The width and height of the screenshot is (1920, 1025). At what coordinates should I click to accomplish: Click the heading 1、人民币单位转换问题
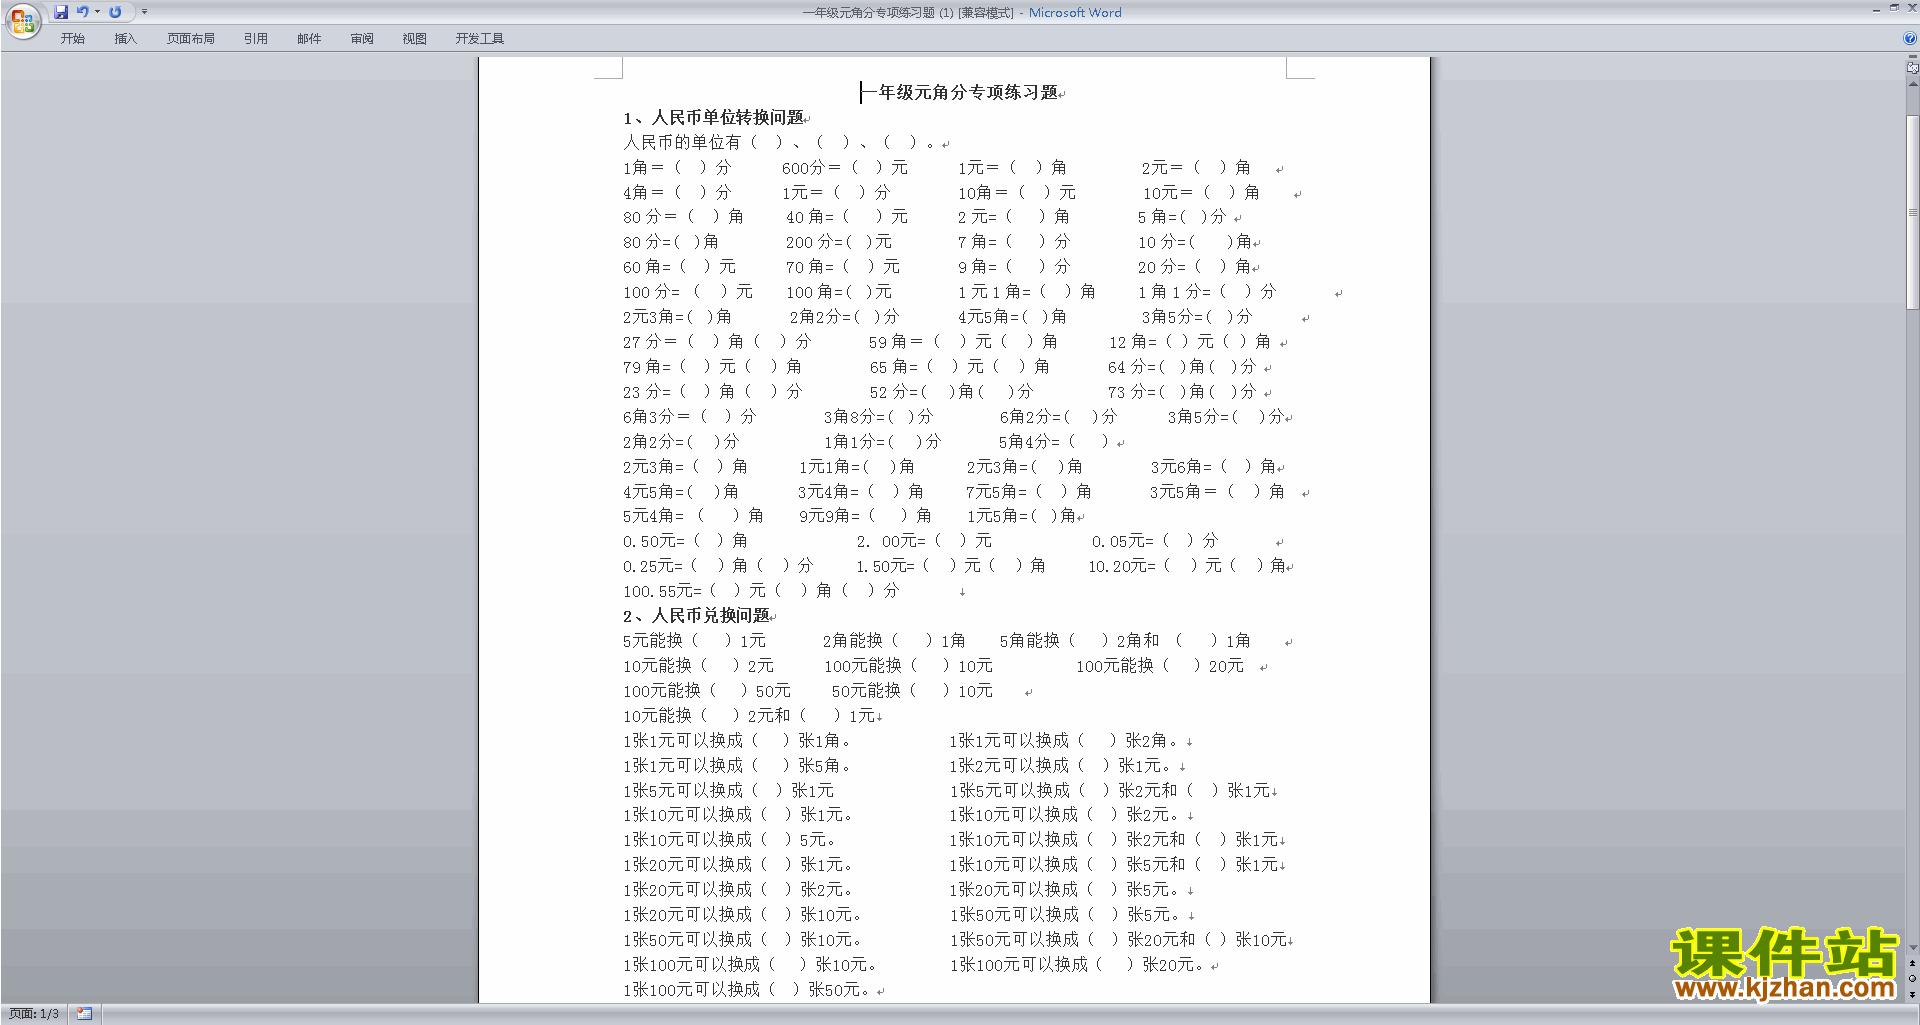click(713, 118)
